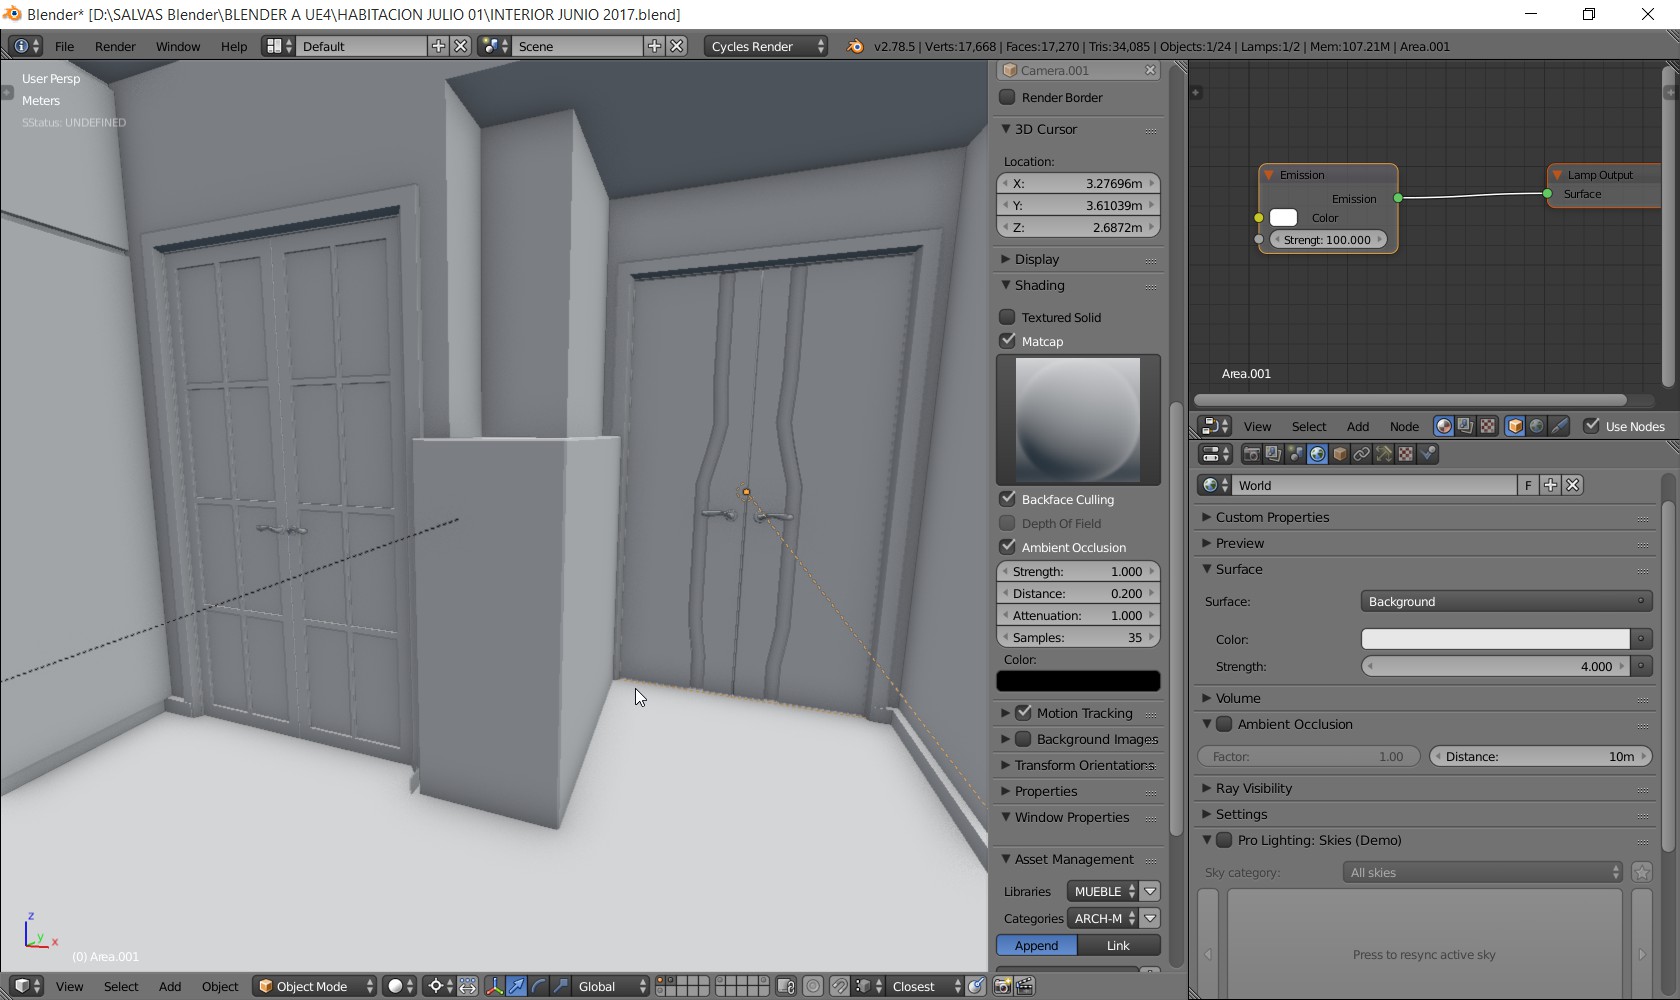Screen dimensions: 1680x1000
Task: Open the Physics properties tab
Action: coord(1428,454)
